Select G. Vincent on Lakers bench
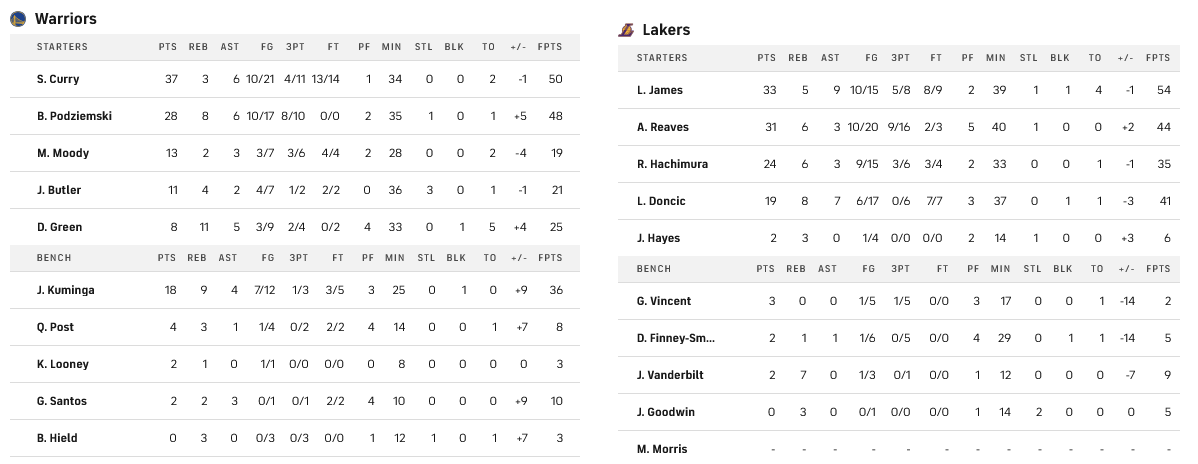1198x464 pixels. tap(664, 301)
